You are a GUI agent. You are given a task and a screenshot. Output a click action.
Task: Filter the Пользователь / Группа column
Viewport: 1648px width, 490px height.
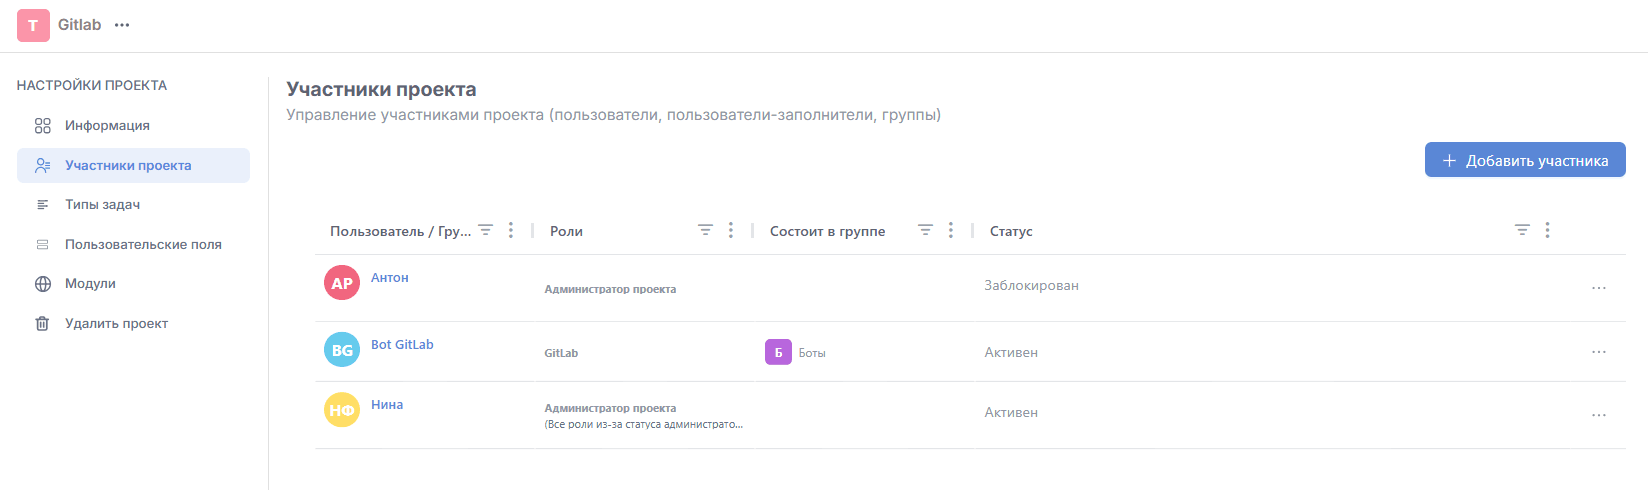click(485, 231)
